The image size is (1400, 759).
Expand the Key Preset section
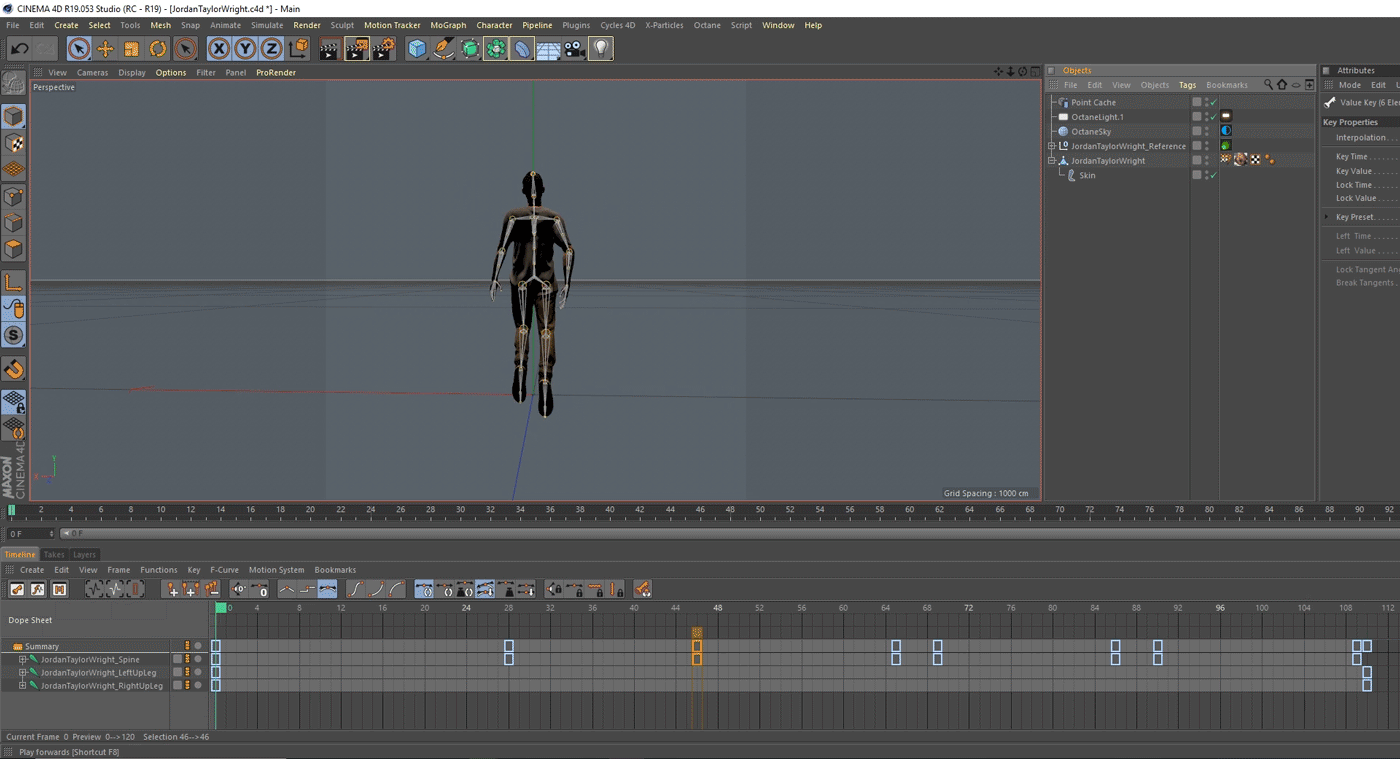click(1327, 217)
